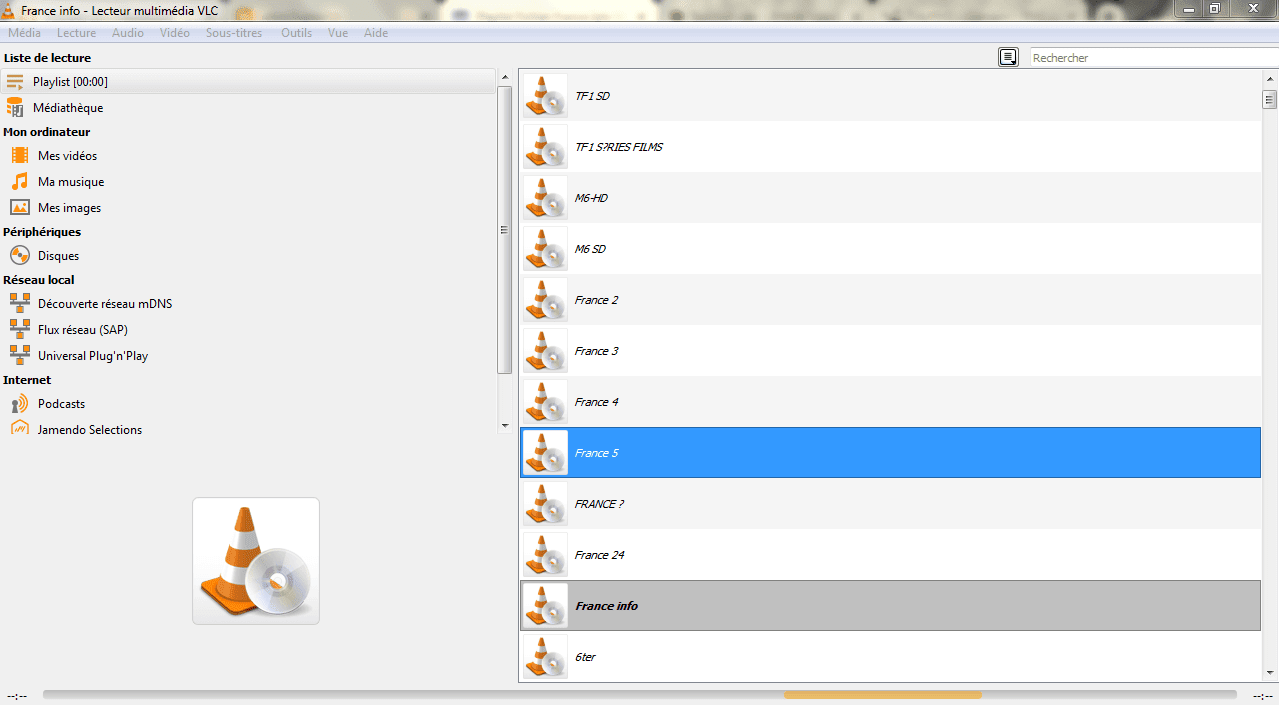Select the 6ter channel entry
This screenshot has height=705, width=1279.
click(890, 657)
